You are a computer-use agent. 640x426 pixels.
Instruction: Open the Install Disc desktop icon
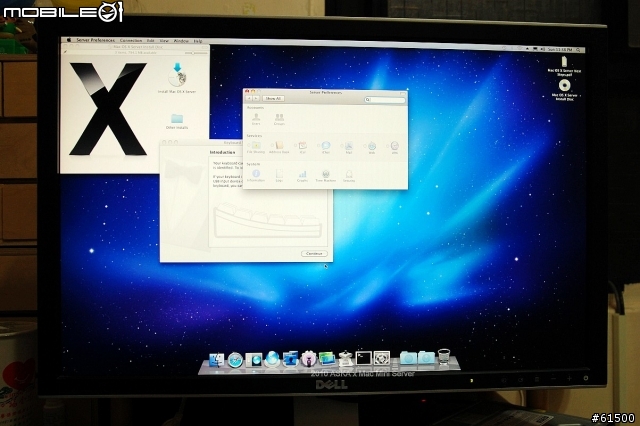pyautogui.click(x=564, y=90)
